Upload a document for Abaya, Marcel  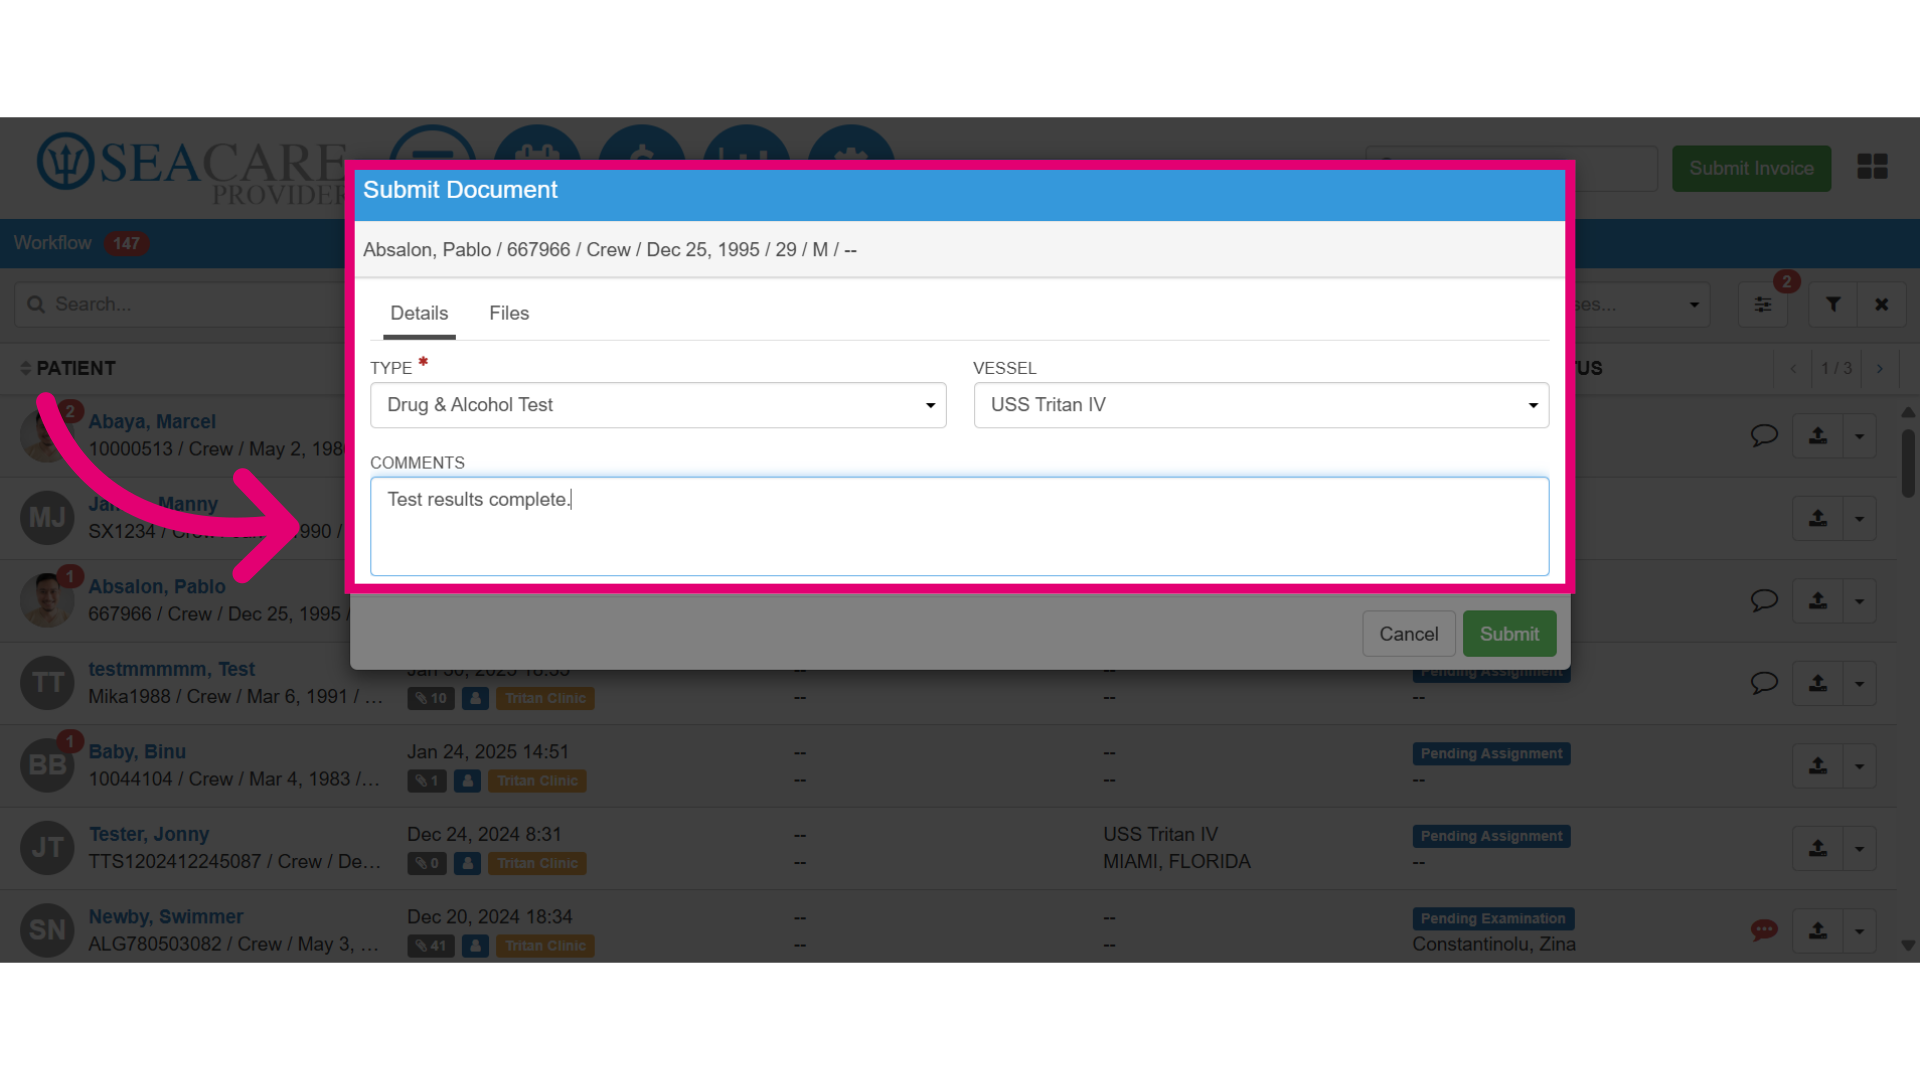coord(1818,436)
